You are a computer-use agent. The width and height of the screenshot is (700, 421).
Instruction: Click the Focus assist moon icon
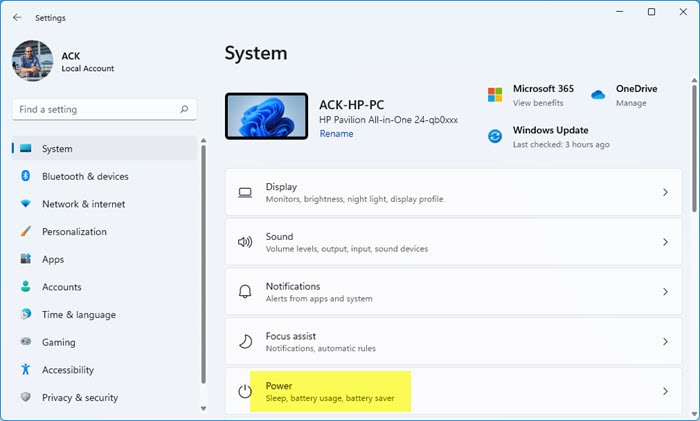pos(245,342)
